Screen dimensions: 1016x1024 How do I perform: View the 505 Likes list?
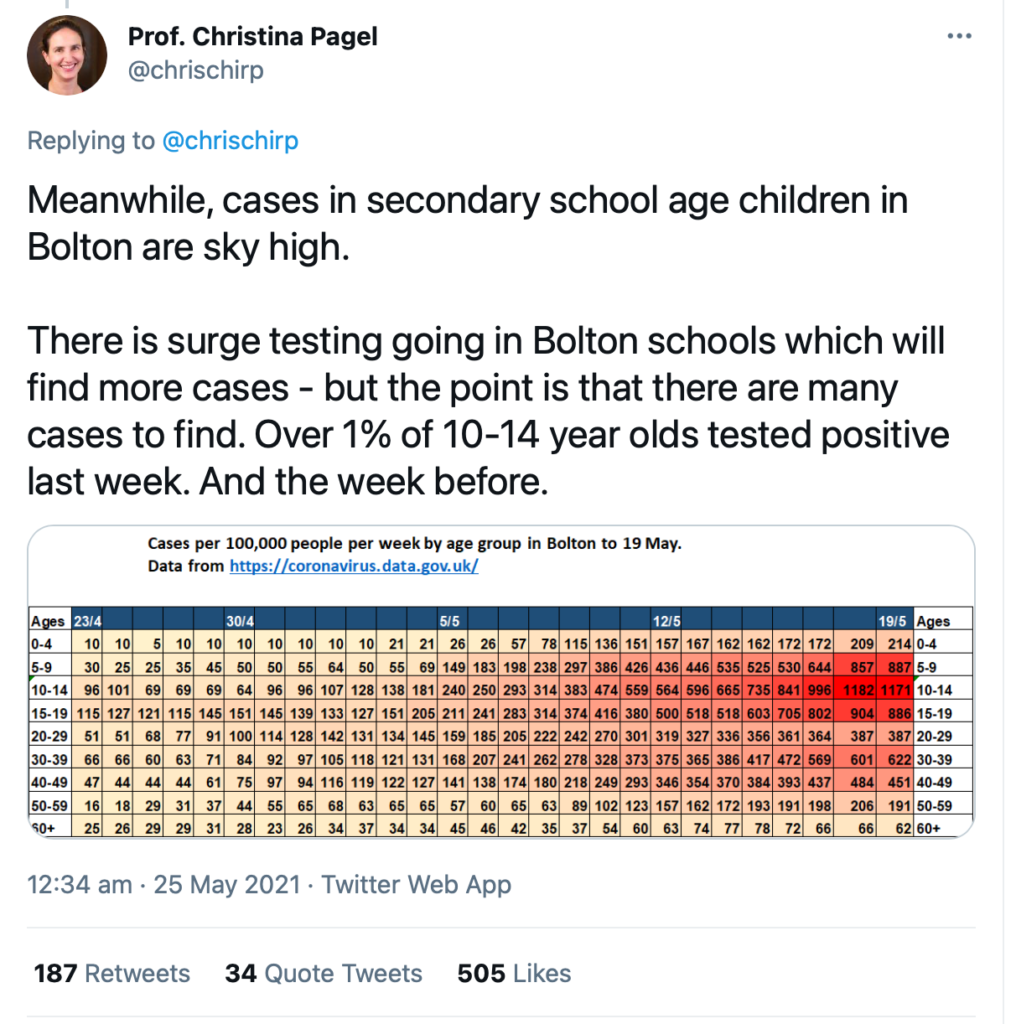click(514, 973)
